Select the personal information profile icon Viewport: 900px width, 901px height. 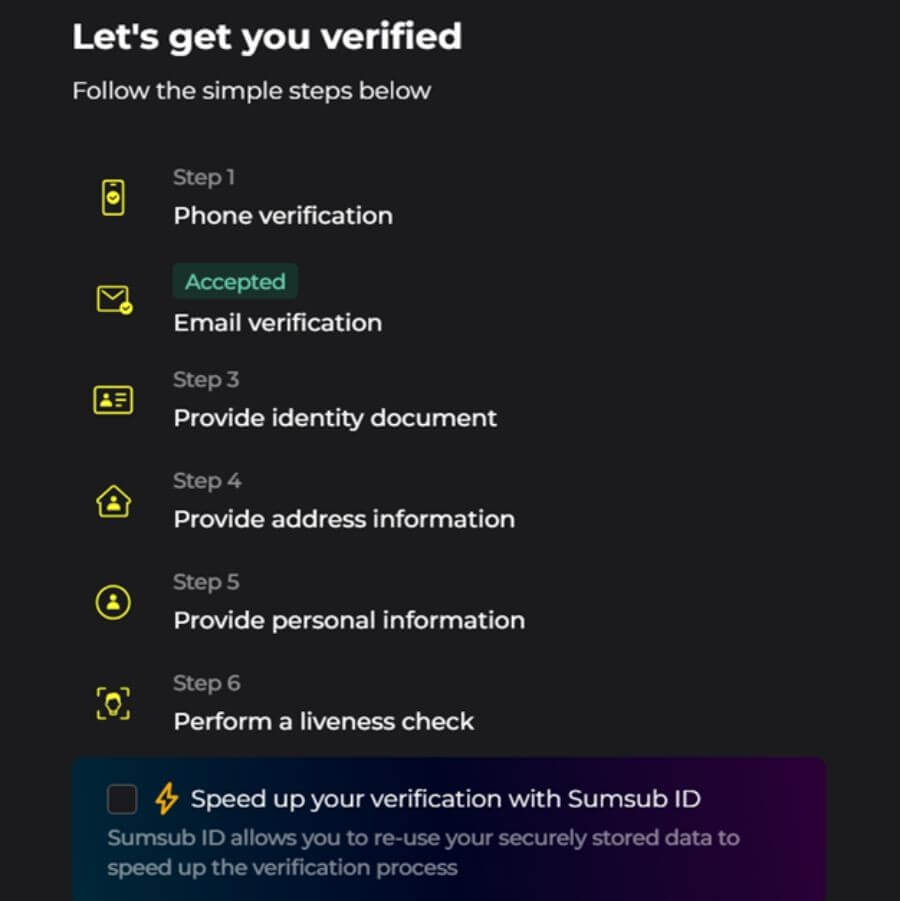coord(113,601)
